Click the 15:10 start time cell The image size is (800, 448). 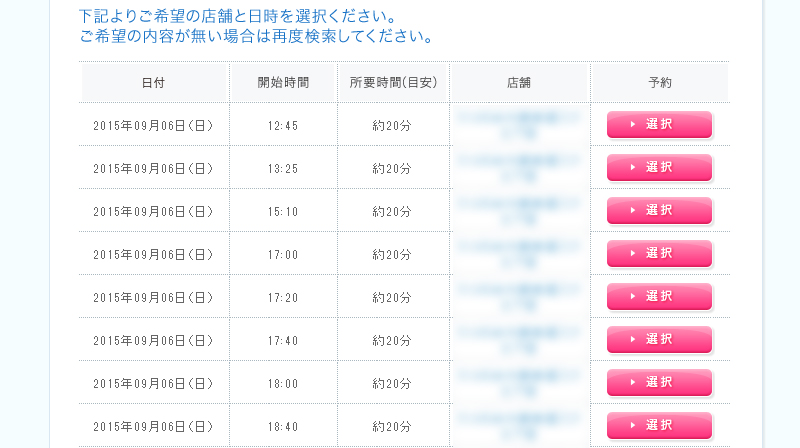pyautogui.click(x=283, y=212)
